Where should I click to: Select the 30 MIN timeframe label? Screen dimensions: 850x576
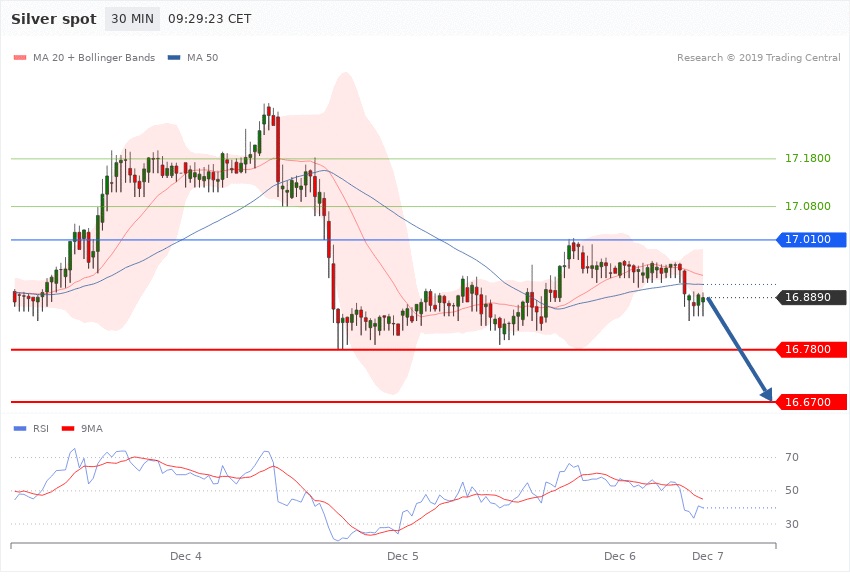133,19
